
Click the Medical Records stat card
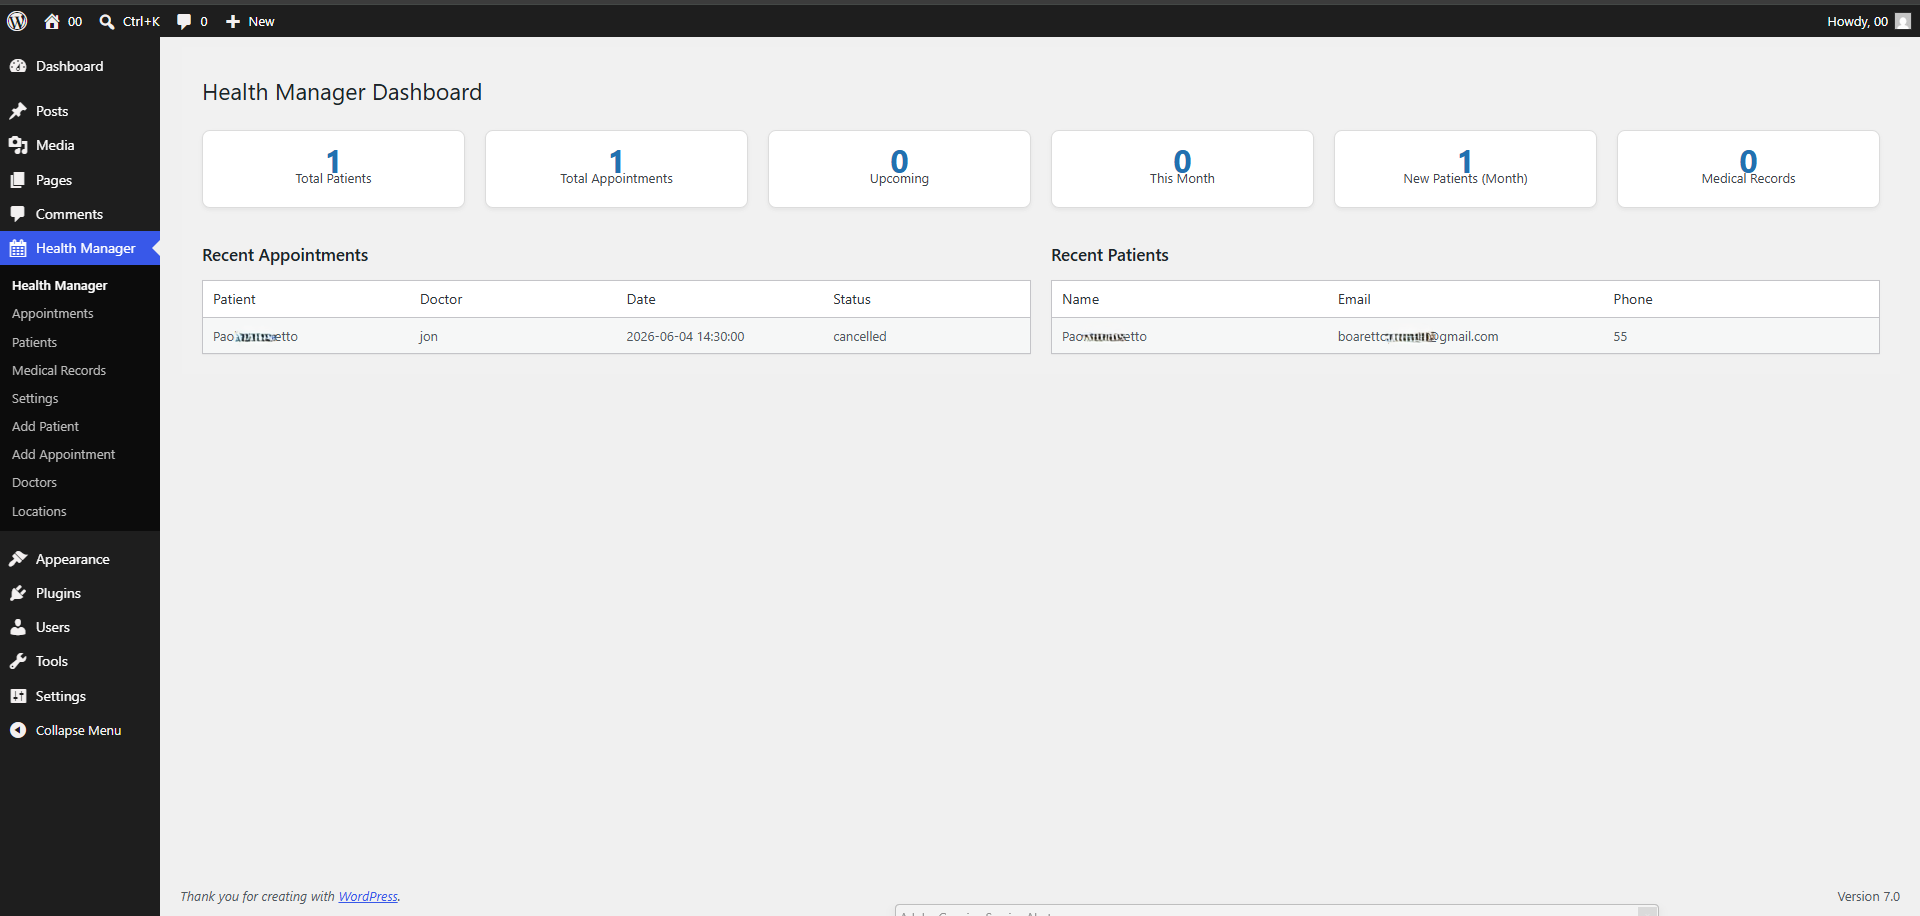click(1748, 169)
